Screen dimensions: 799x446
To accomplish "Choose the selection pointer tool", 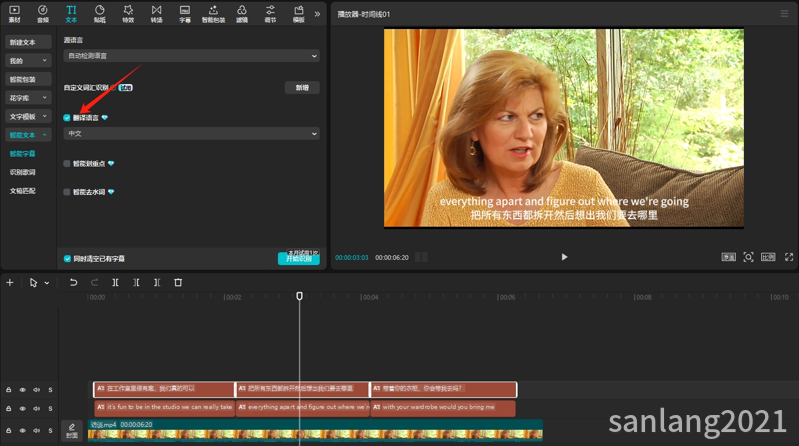I will point(33,282).
